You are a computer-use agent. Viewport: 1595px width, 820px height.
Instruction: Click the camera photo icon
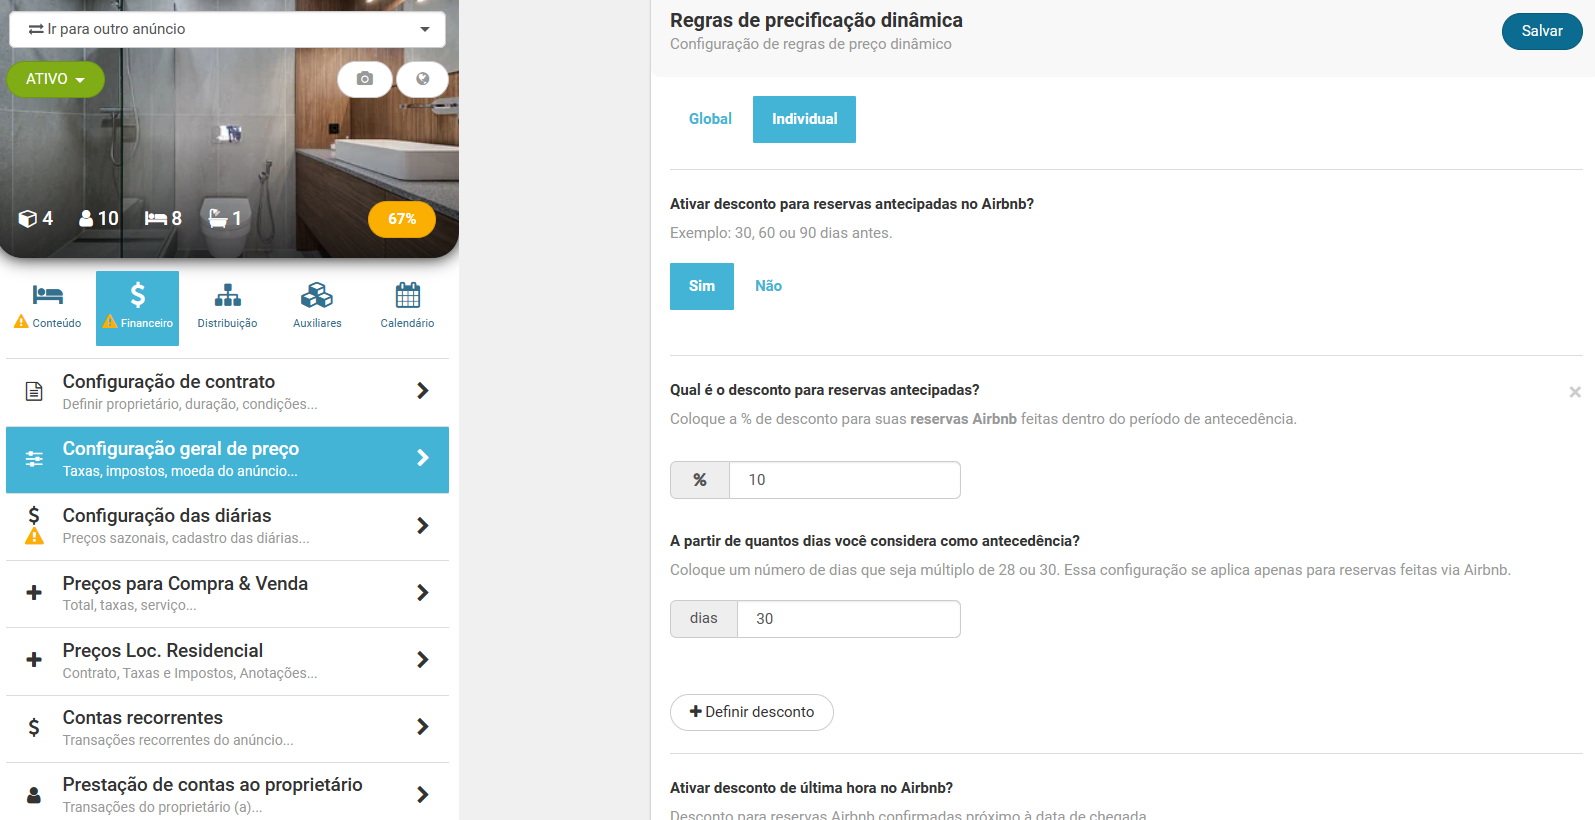[x=365, y=79]
